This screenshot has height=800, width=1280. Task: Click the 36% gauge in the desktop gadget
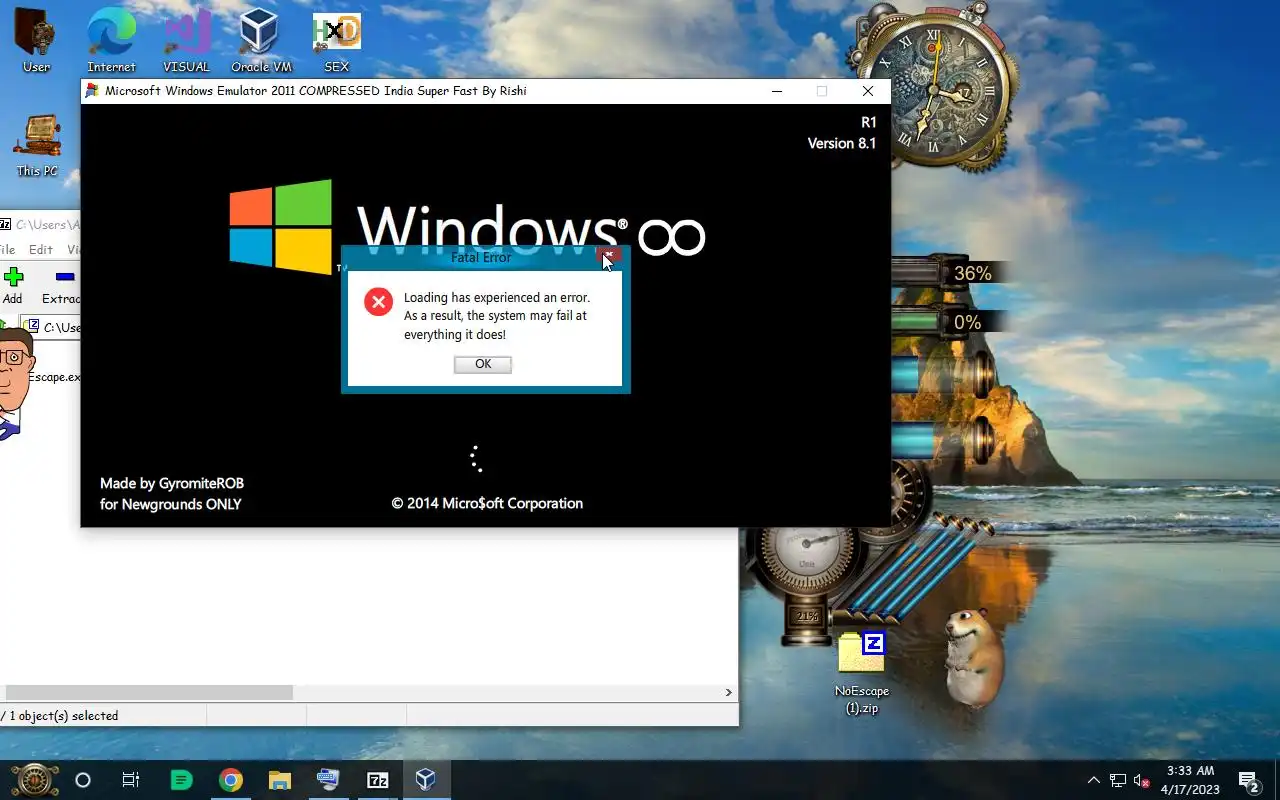click(950, 273)
